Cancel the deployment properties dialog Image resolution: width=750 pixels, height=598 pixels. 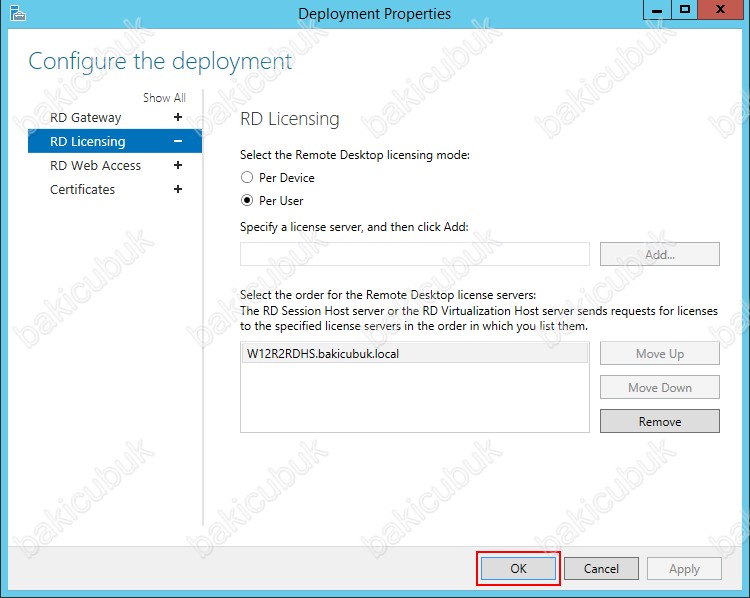(601, 568)
